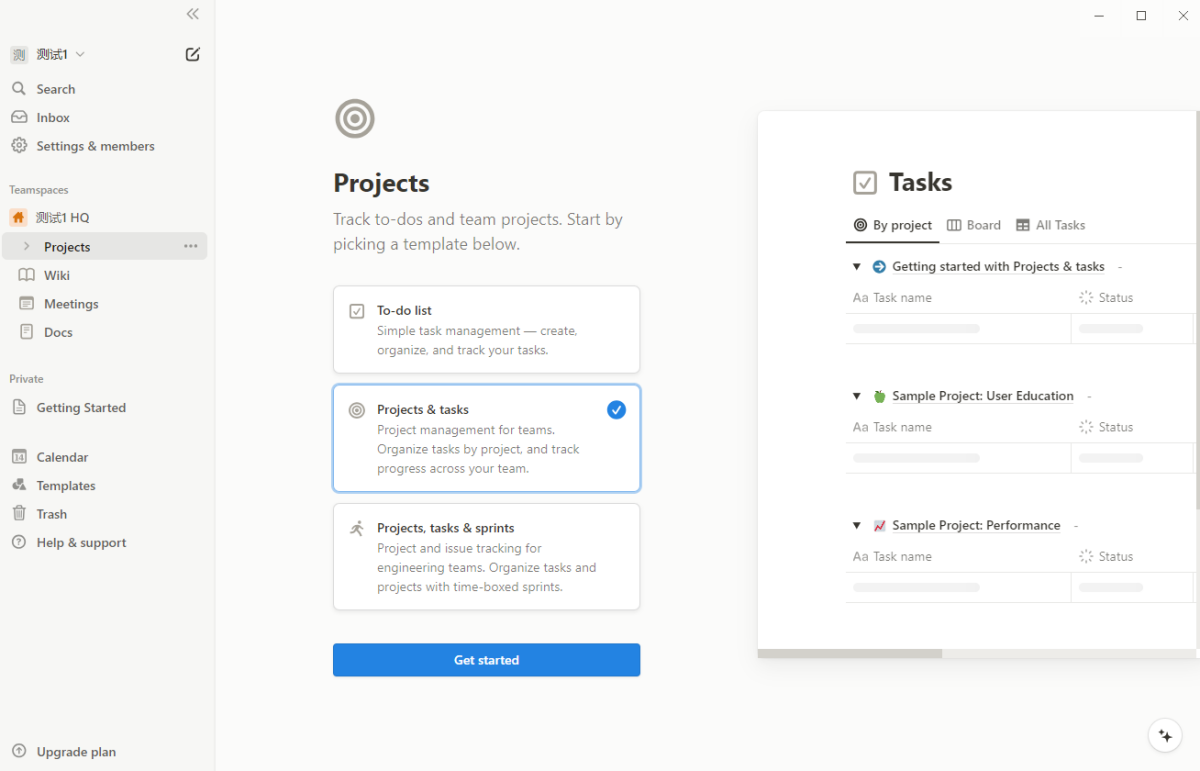Click the new page compose icon
The width and height of the screenshot is (1200, 771).
coord(193,54)
